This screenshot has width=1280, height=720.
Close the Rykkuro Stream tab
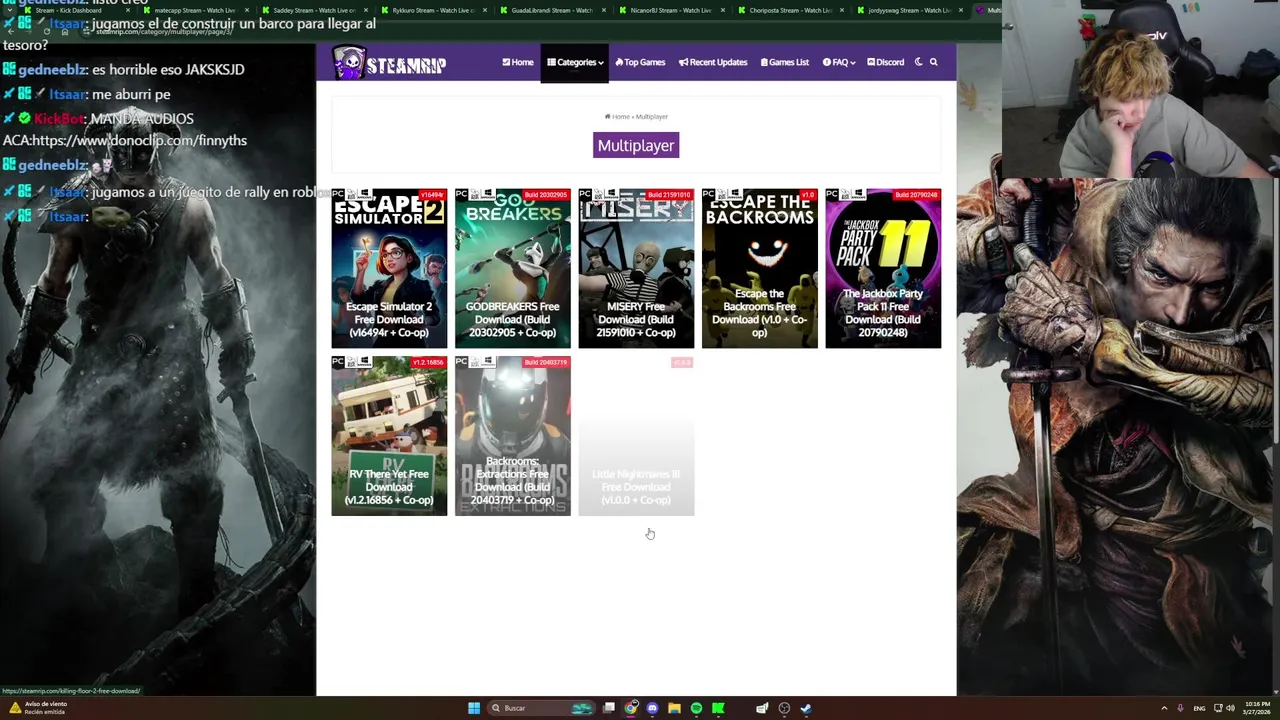(485, 10)
